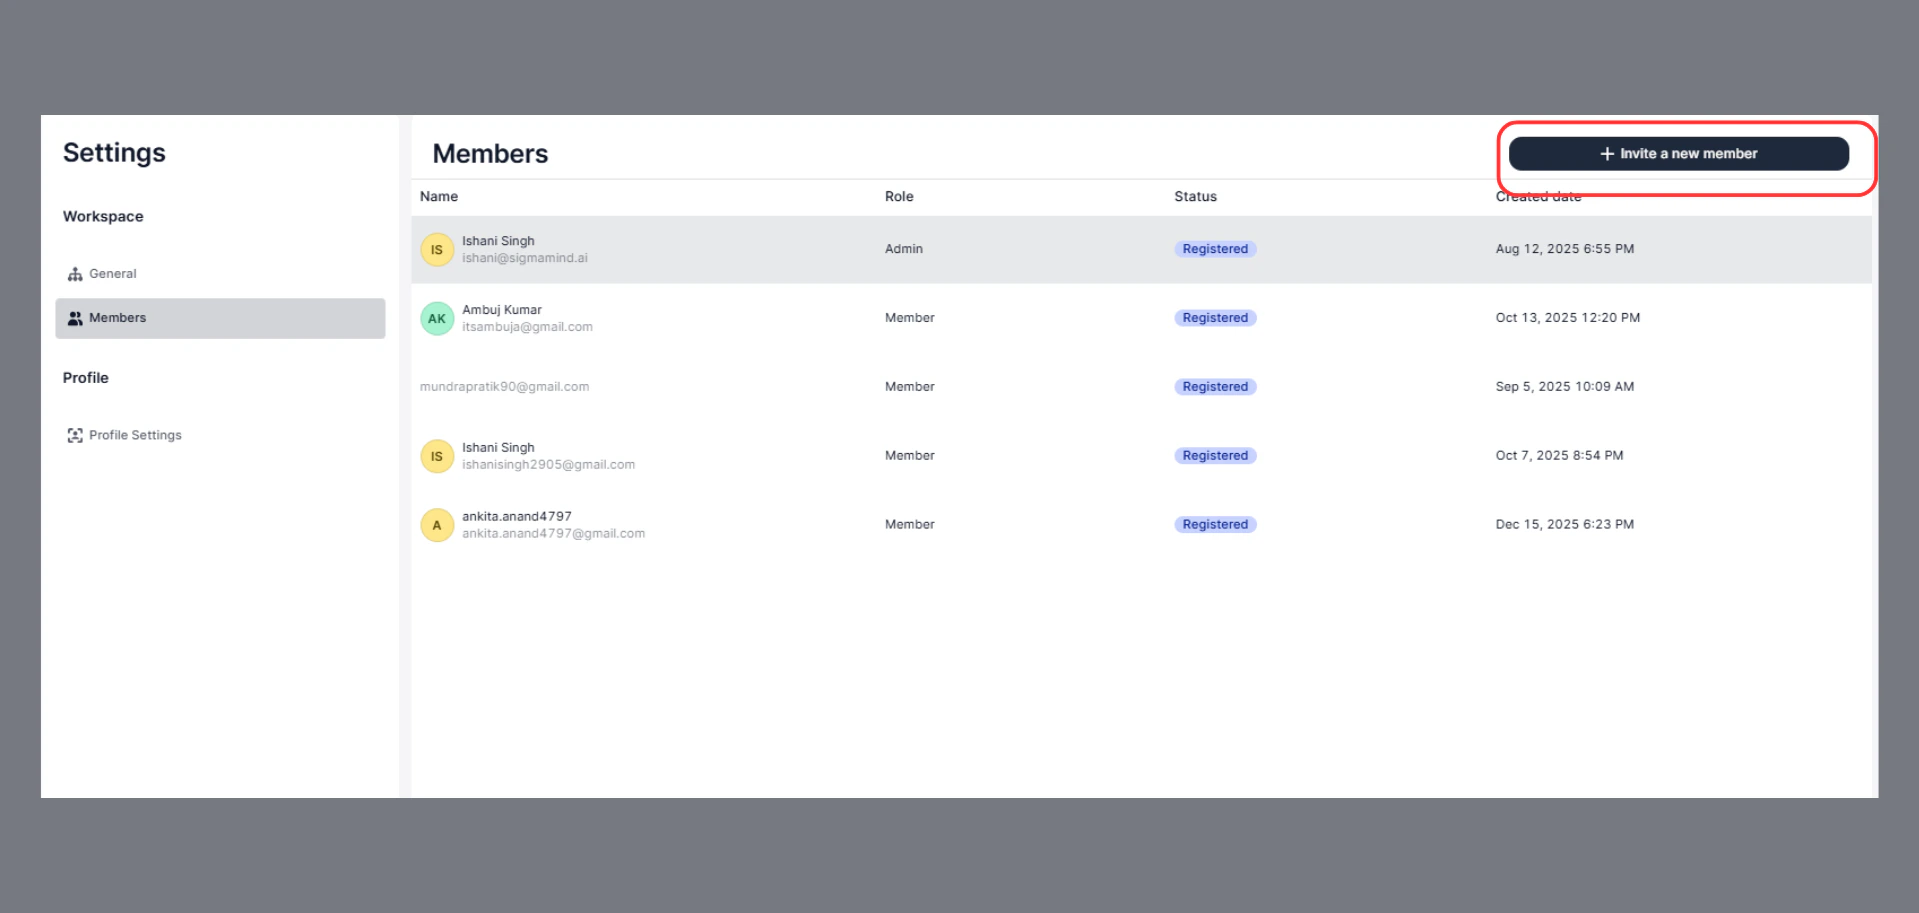Select the Members menu item
This screenshot has height=913, width=1919.
point(118,318)
